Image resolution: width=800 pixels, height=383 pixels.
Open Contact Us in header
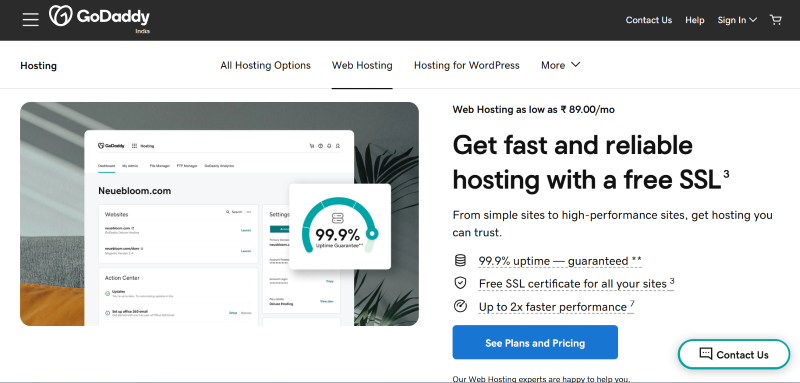point(648,20)
